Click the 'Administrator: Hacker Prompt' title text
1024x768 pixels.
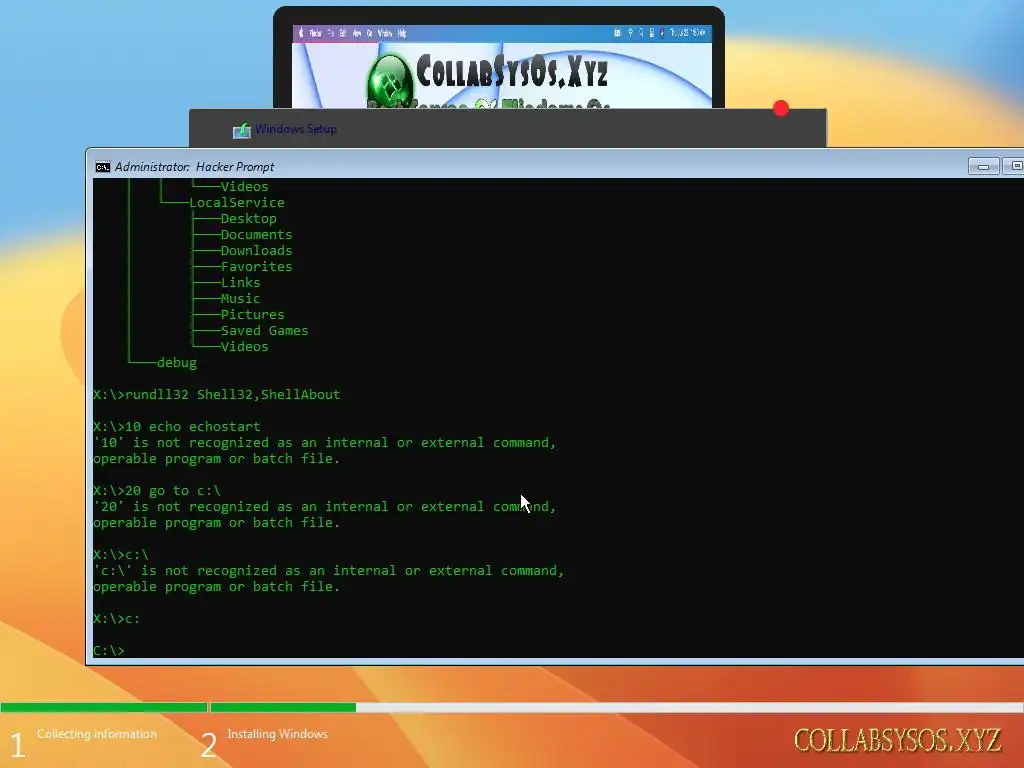pyautogui.click(x=195, y=167)
